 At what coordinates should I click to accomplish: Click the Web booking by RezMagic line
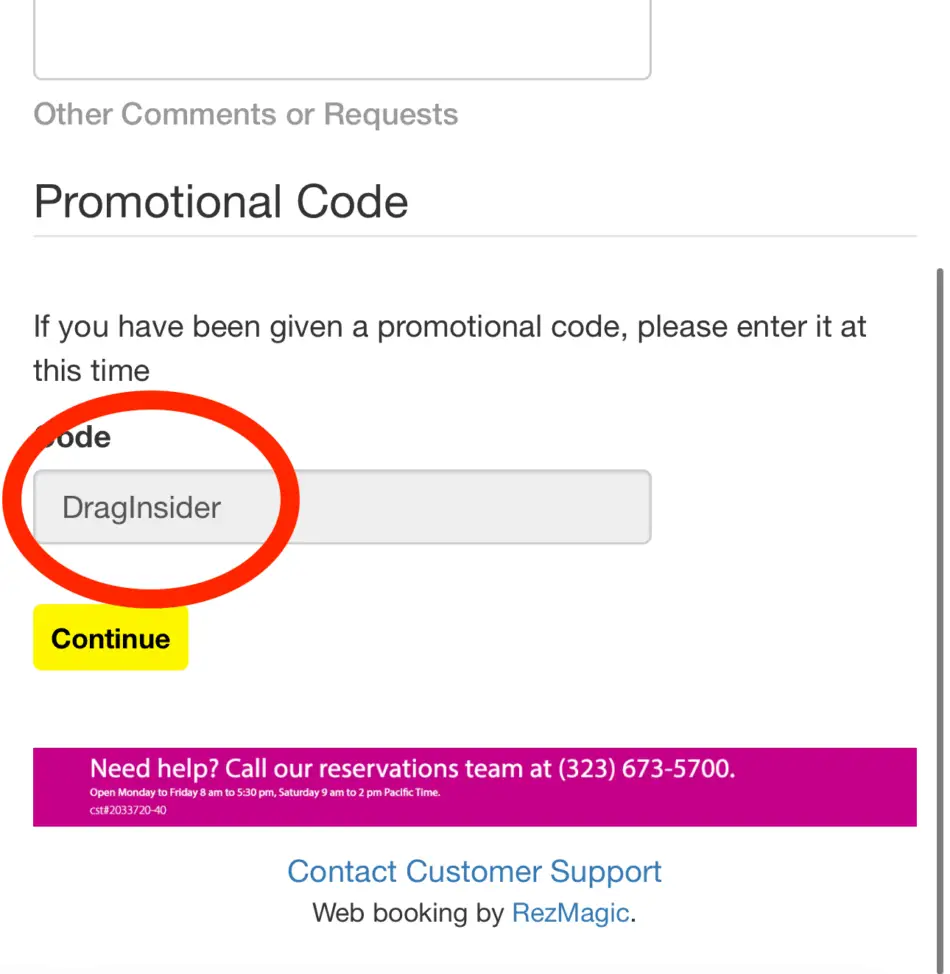coord(474,912)
